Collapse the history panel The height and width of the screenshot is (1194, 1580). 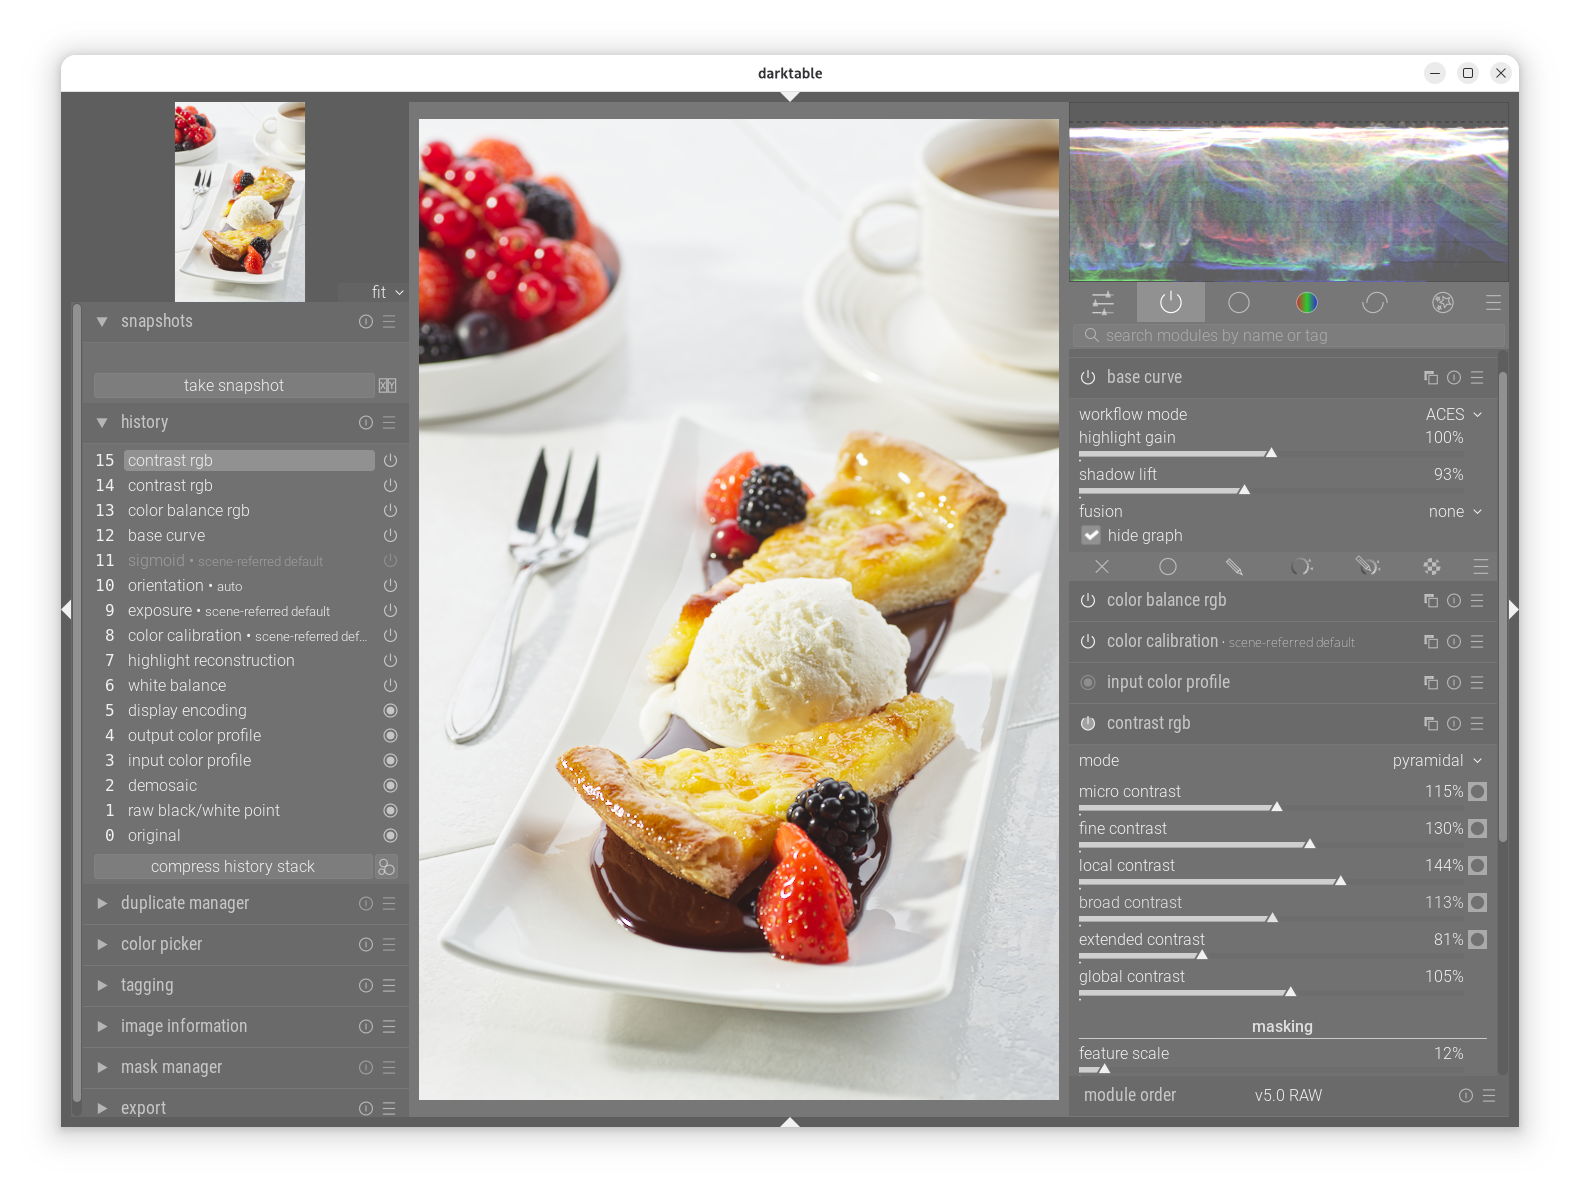[102, 422]
